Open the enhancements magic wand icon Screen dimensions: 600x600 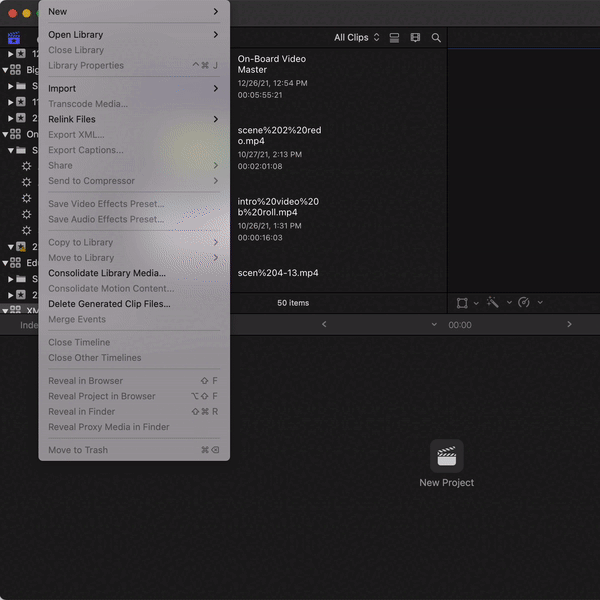493,302
